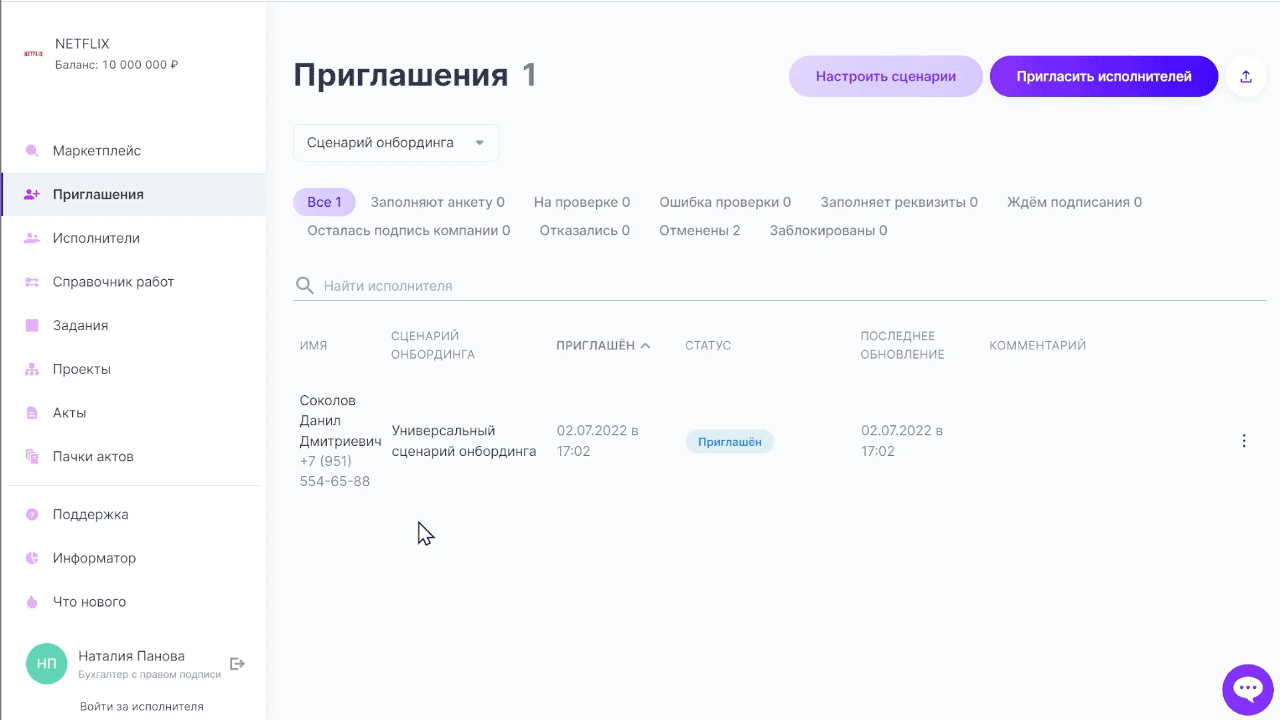Click the Исполнители people icon

(x=32, y=238)
